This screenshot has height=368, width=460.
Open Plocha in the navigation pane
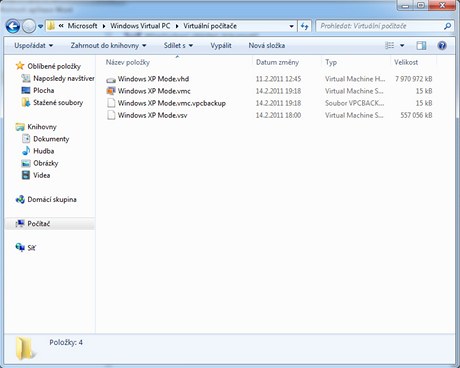tap(44, 90)
